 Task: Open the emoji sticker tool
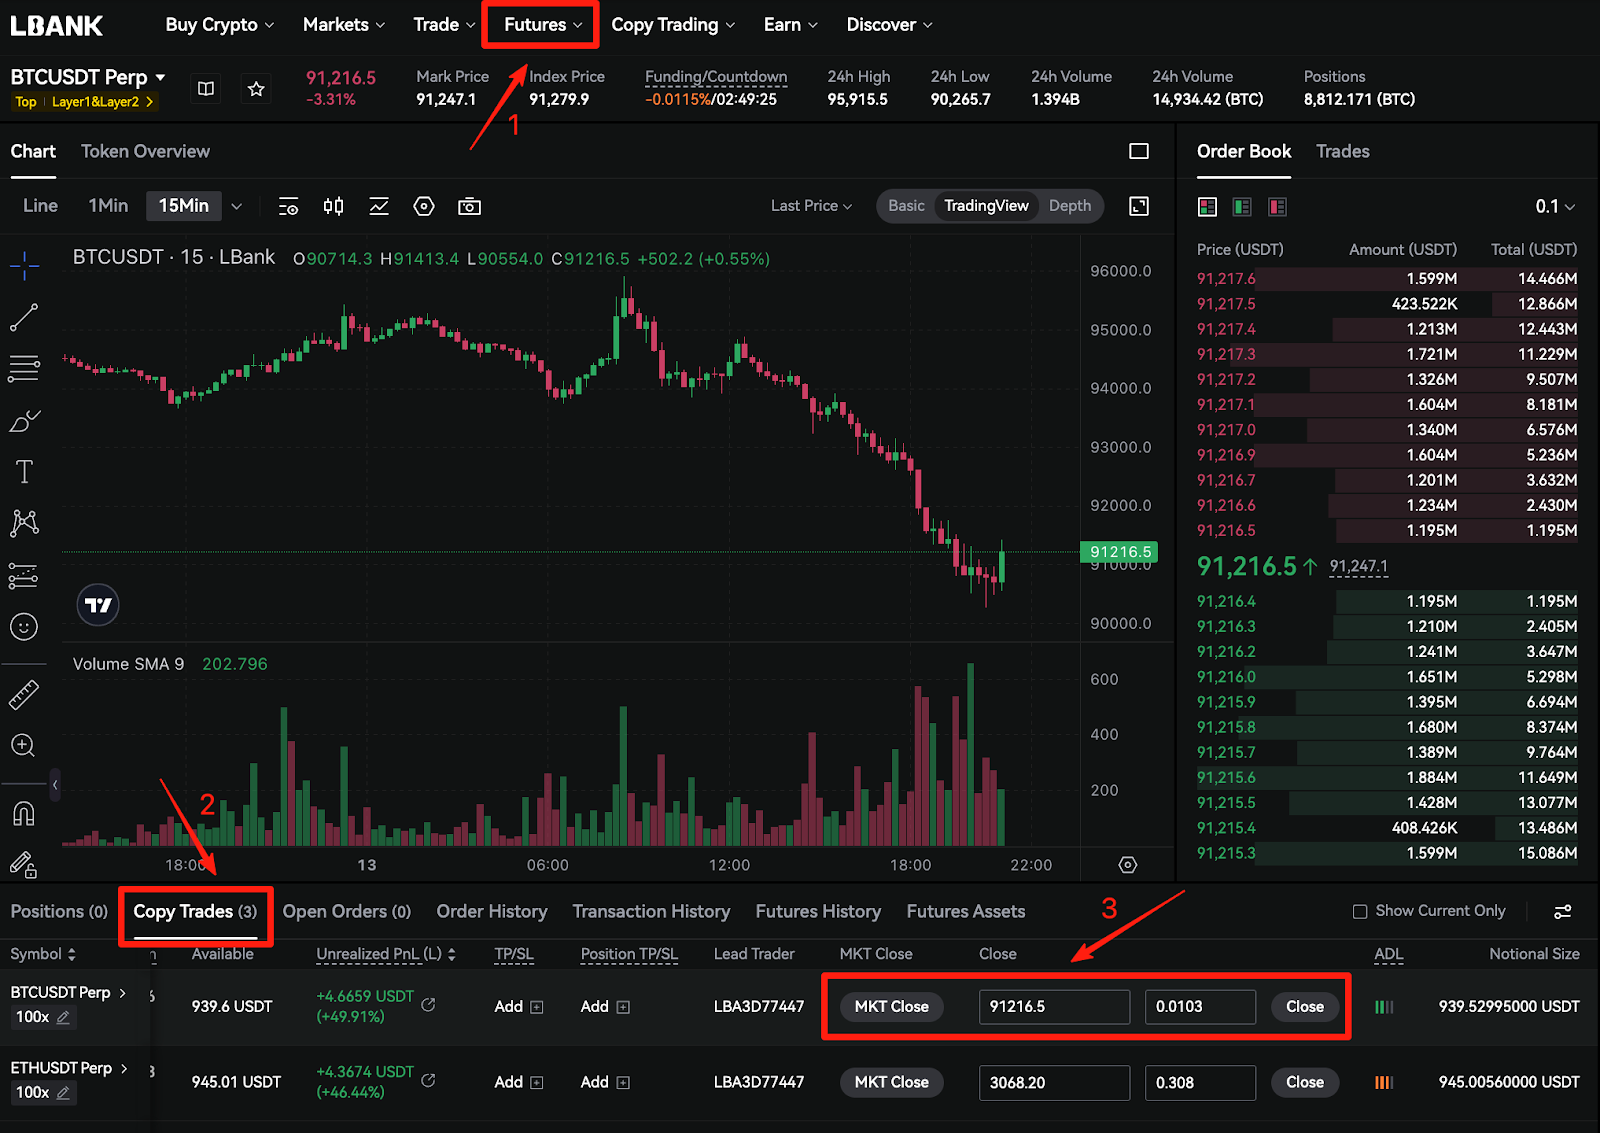(24, 627)
